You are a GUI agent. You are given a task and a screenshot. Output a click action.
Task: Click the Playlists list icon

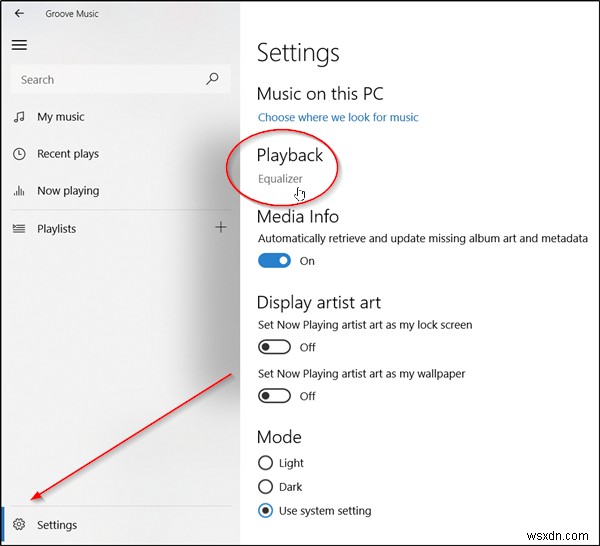(19, 229)
